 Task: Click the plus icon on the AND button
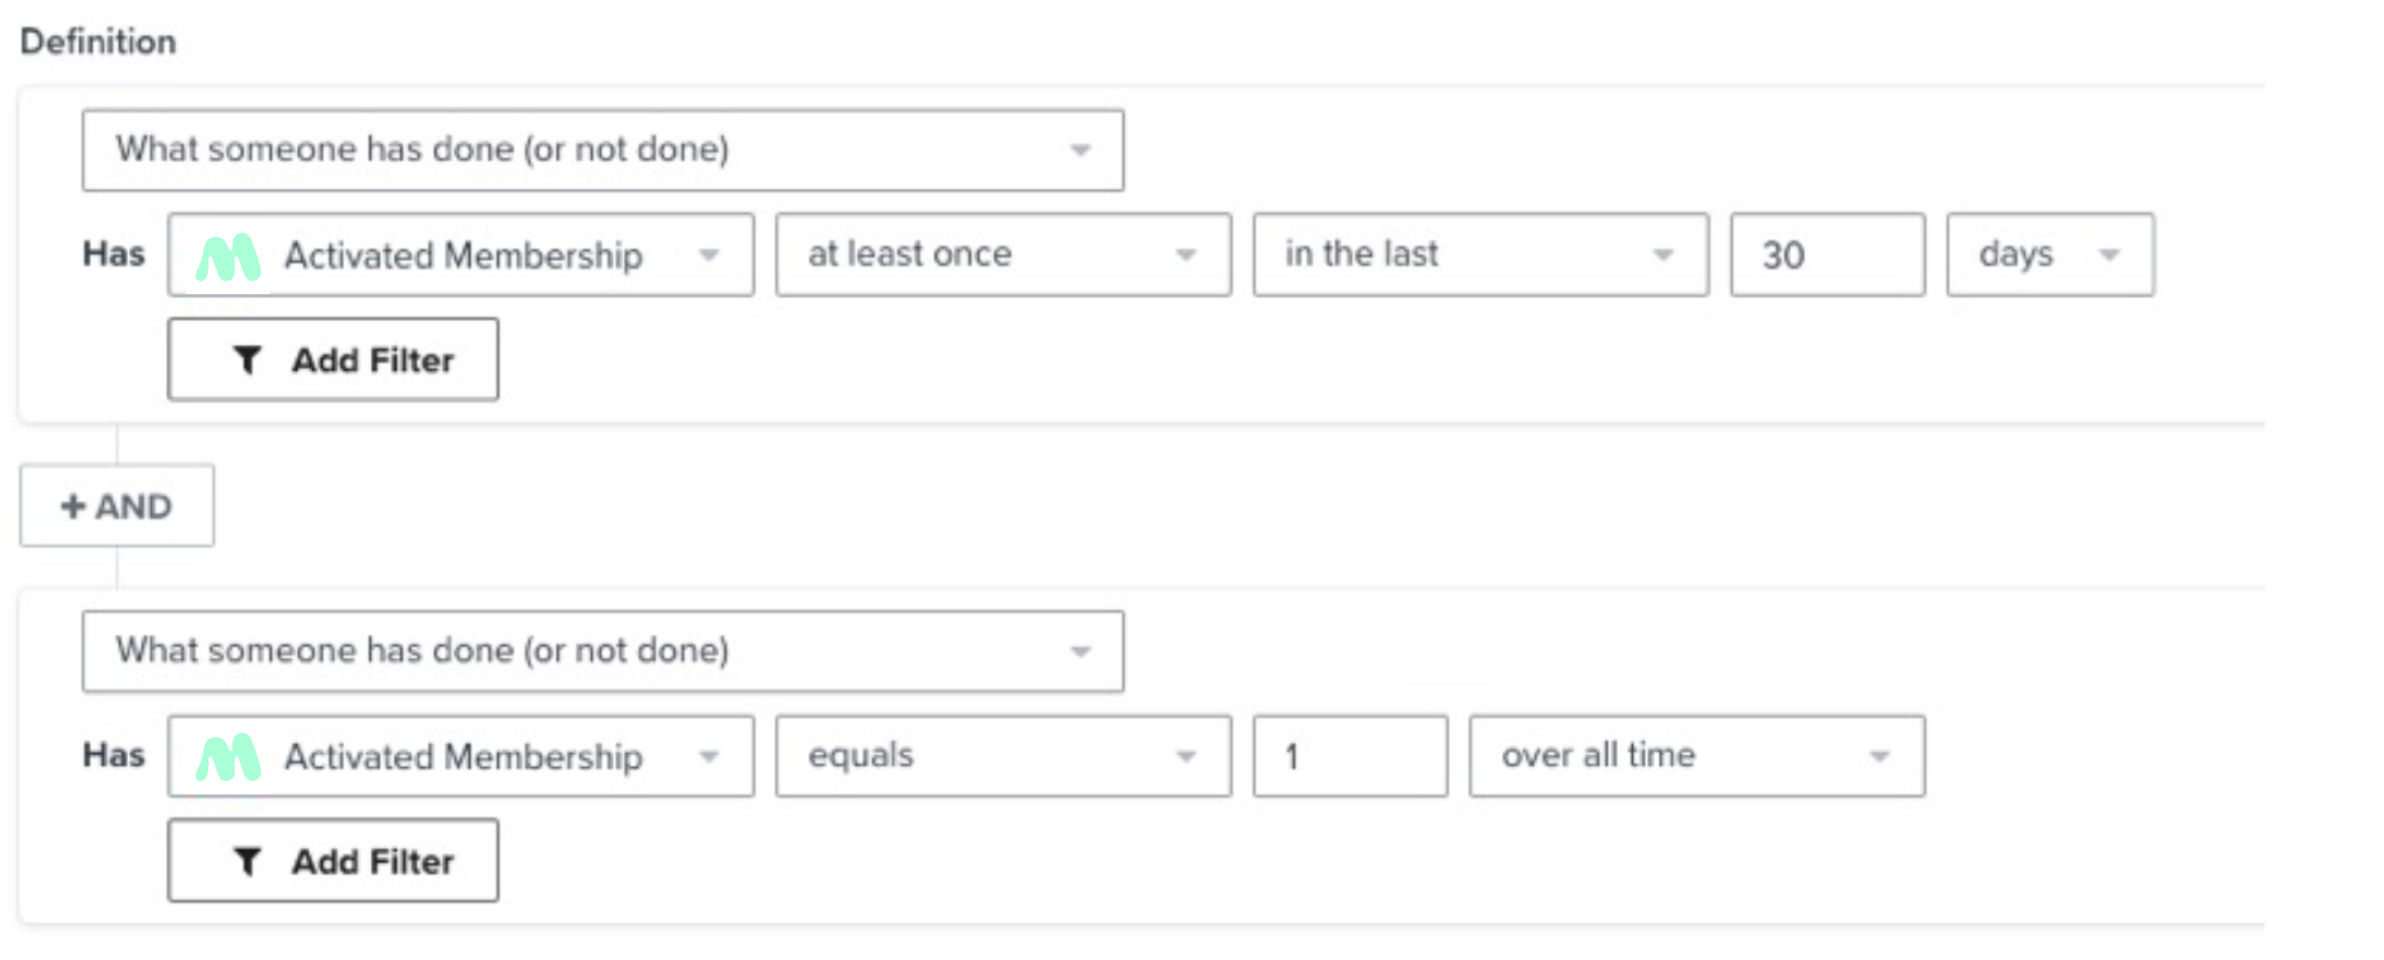[72, 506]
